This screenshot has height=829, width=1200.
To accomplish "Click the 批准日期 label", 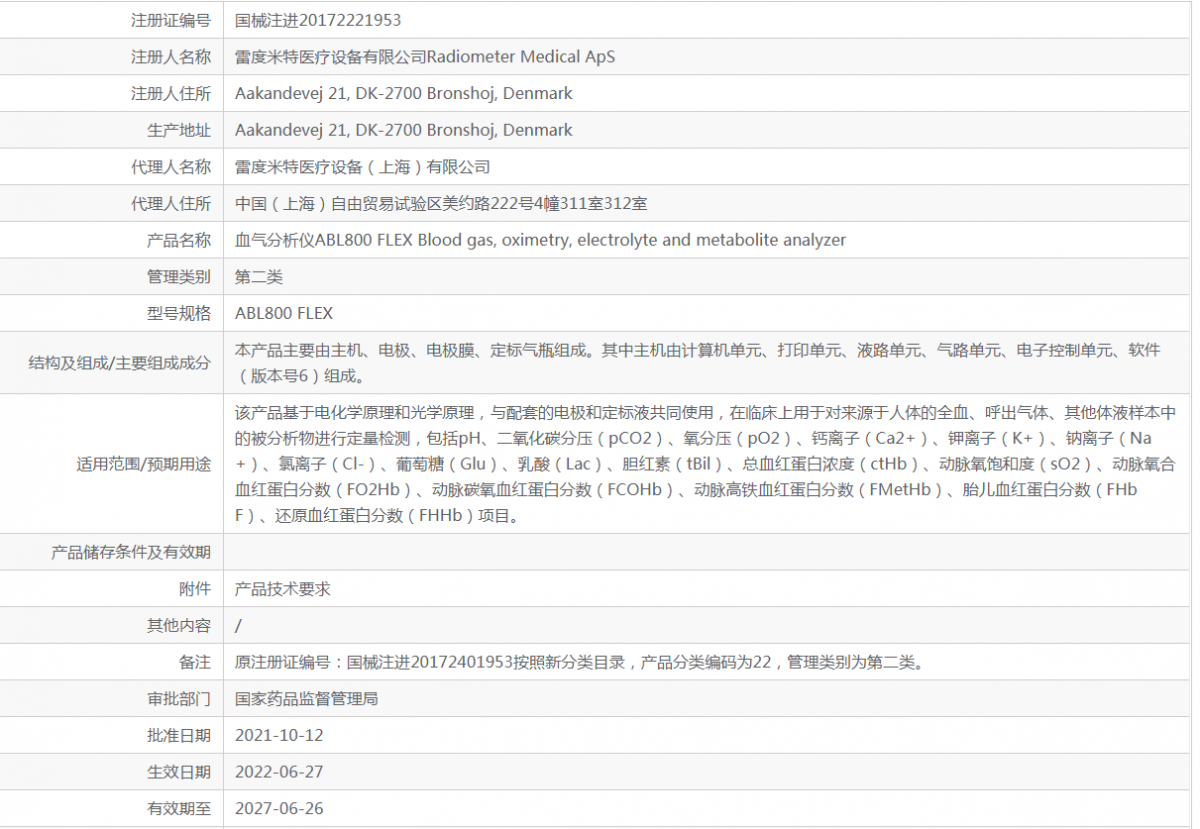I will point(179,735).
